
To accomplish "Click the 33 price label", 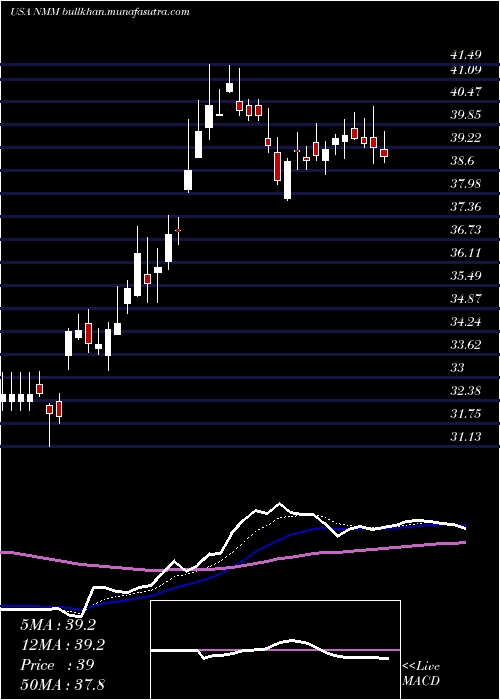I will pyautogui.click(x=458, y=368).
